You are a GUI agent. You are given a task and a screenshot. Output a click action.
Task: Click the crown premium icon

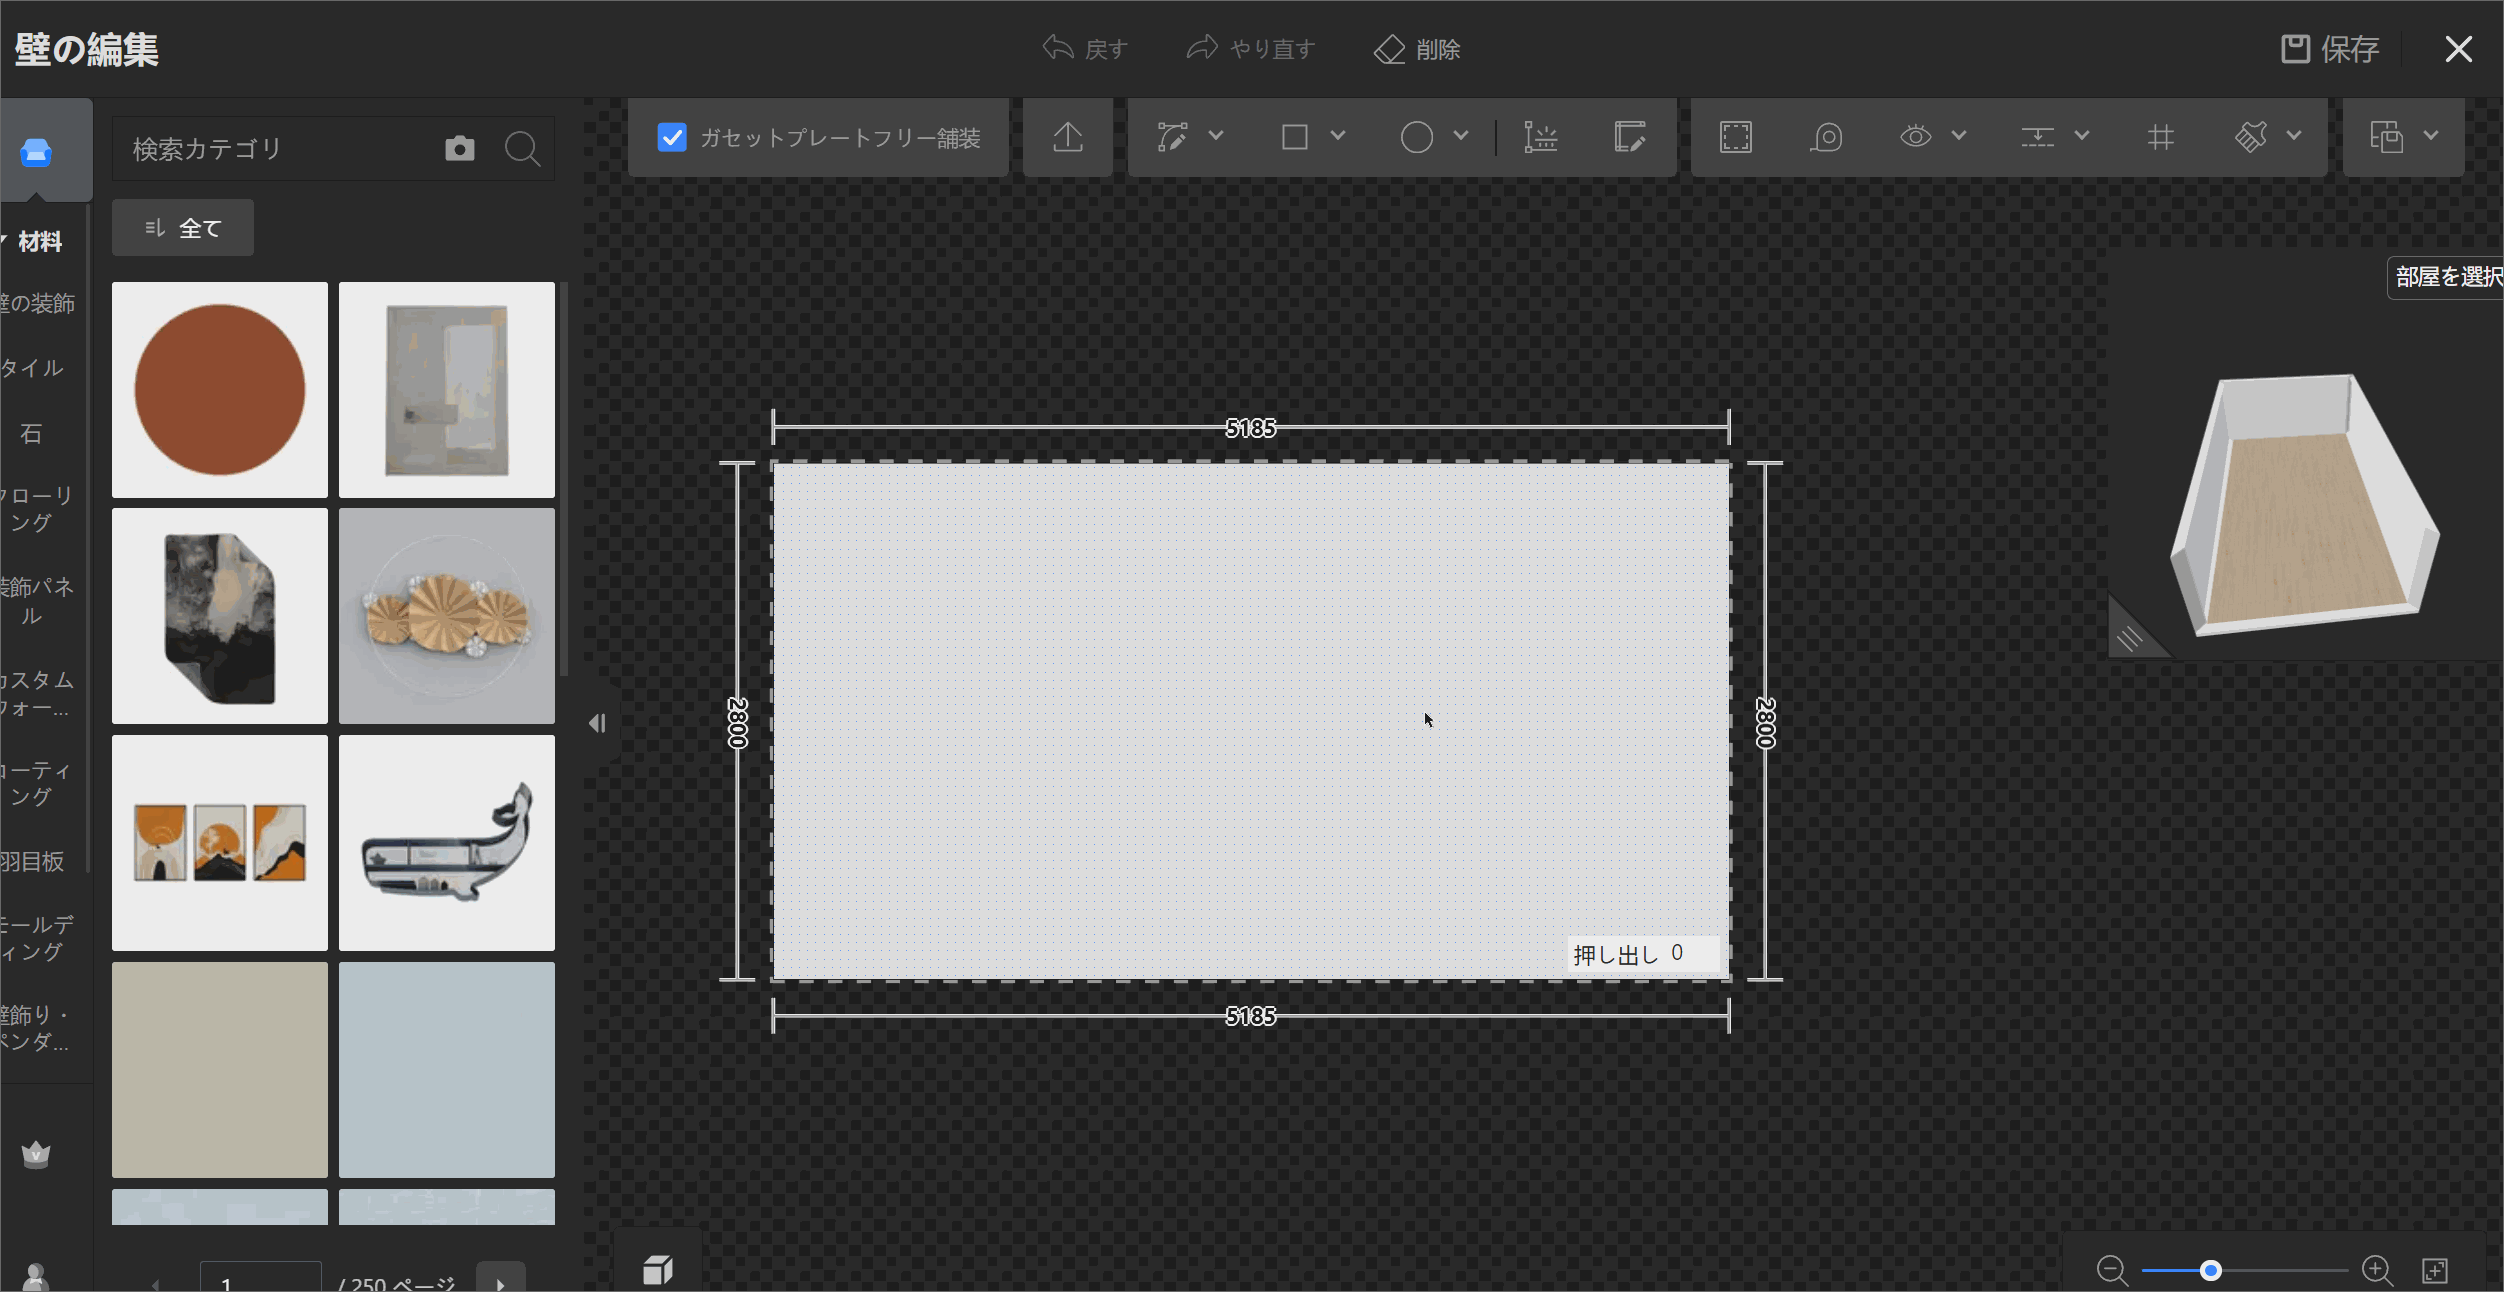click(36, 1154)
